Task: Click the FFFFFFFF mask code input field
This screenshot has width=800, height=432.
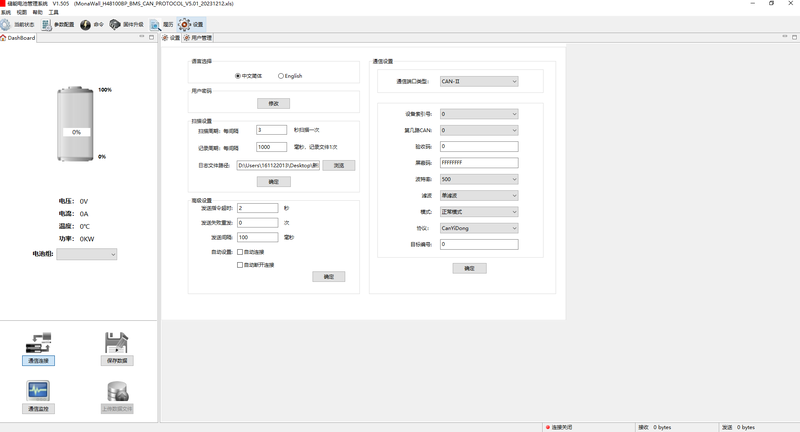Action: [479, 163]
